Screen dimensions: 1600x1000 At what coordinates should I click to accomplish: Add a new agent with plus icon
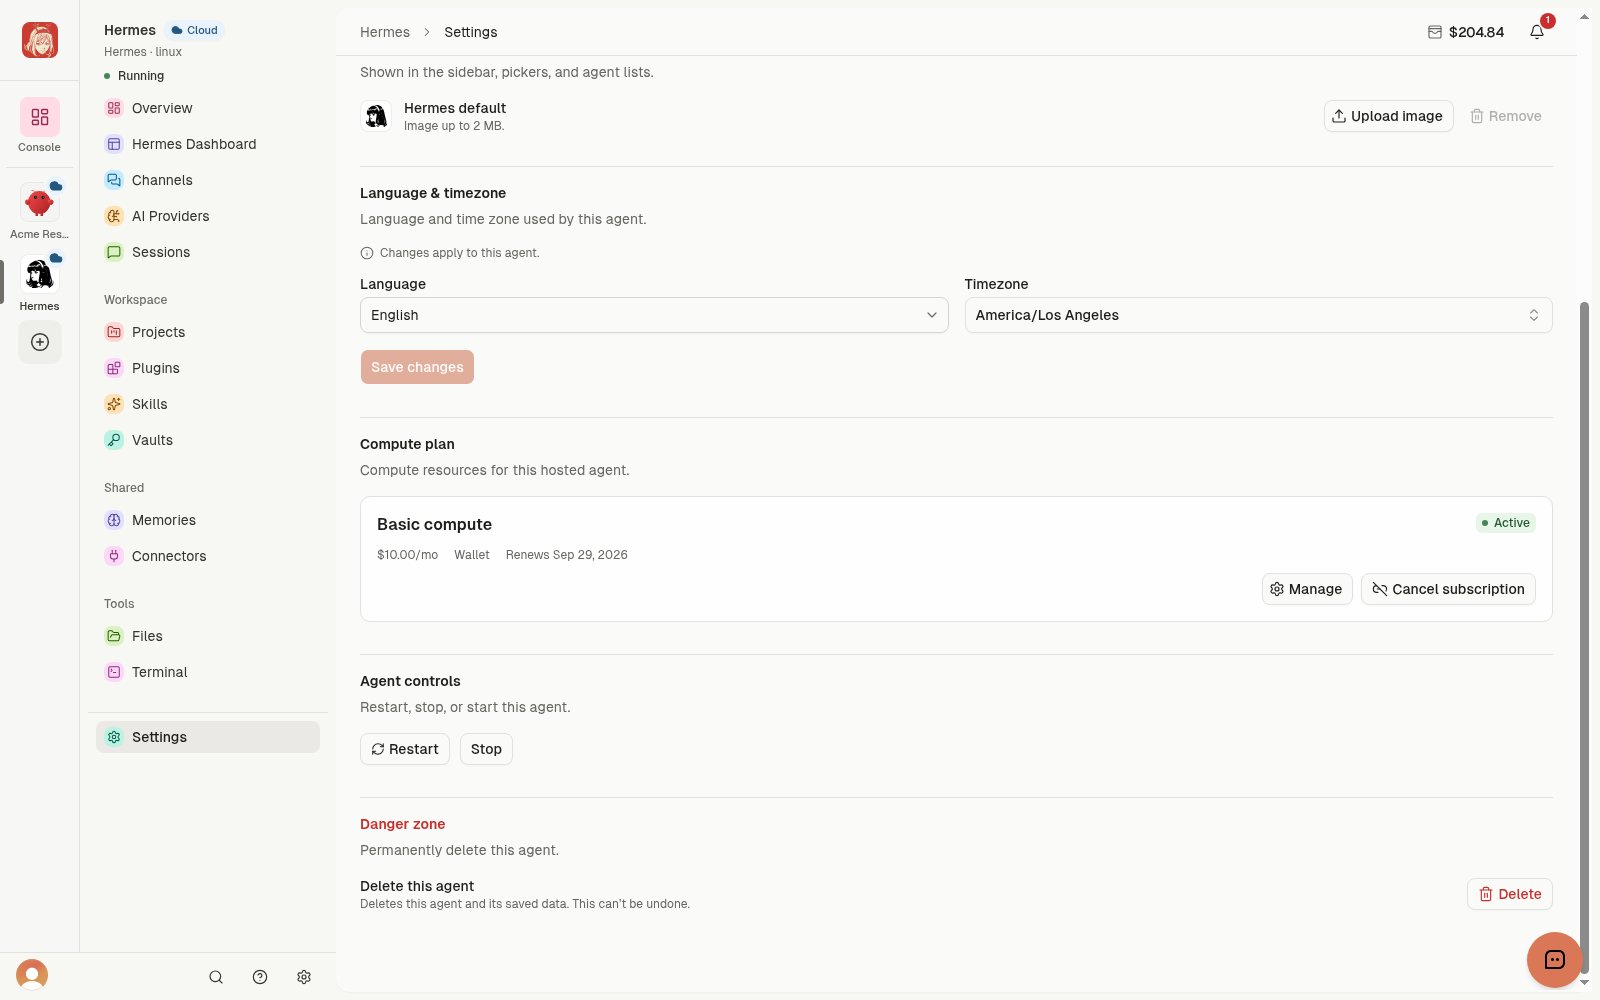pos(40,342)
